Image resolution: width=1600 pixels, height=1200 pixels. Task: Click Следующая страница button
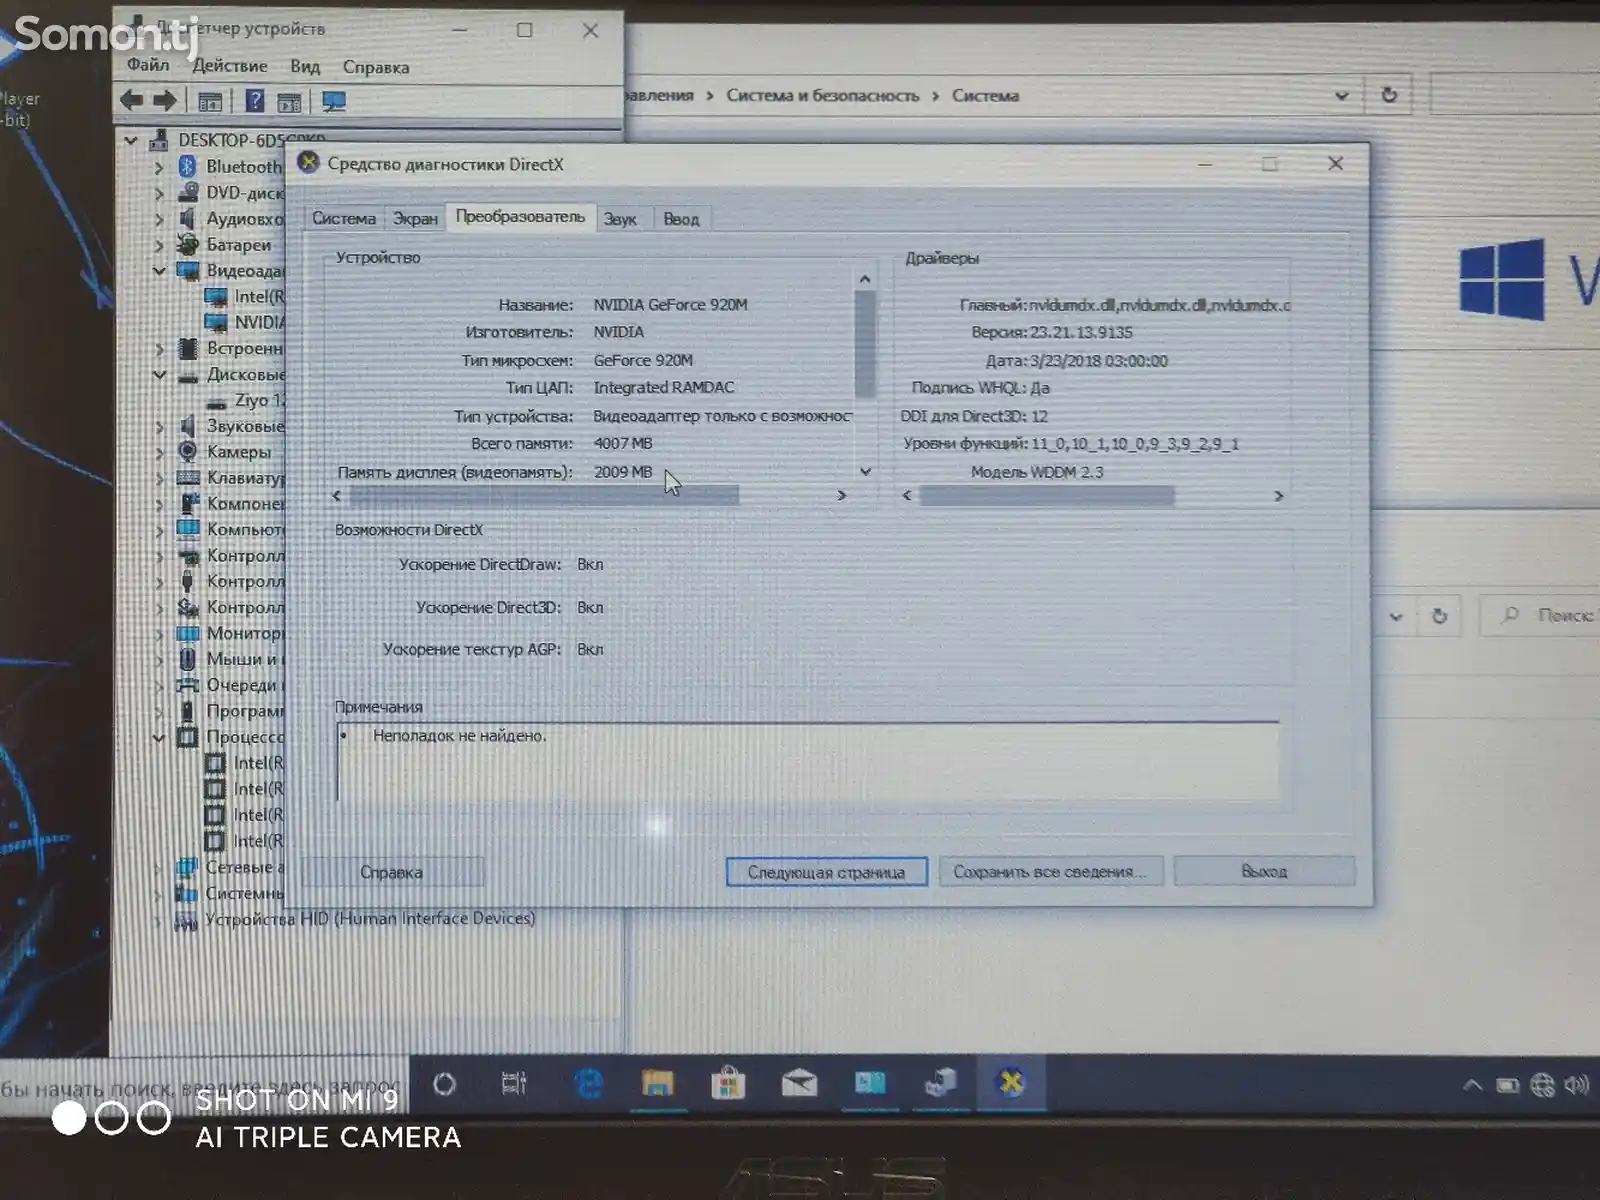[x=826, y=872]
